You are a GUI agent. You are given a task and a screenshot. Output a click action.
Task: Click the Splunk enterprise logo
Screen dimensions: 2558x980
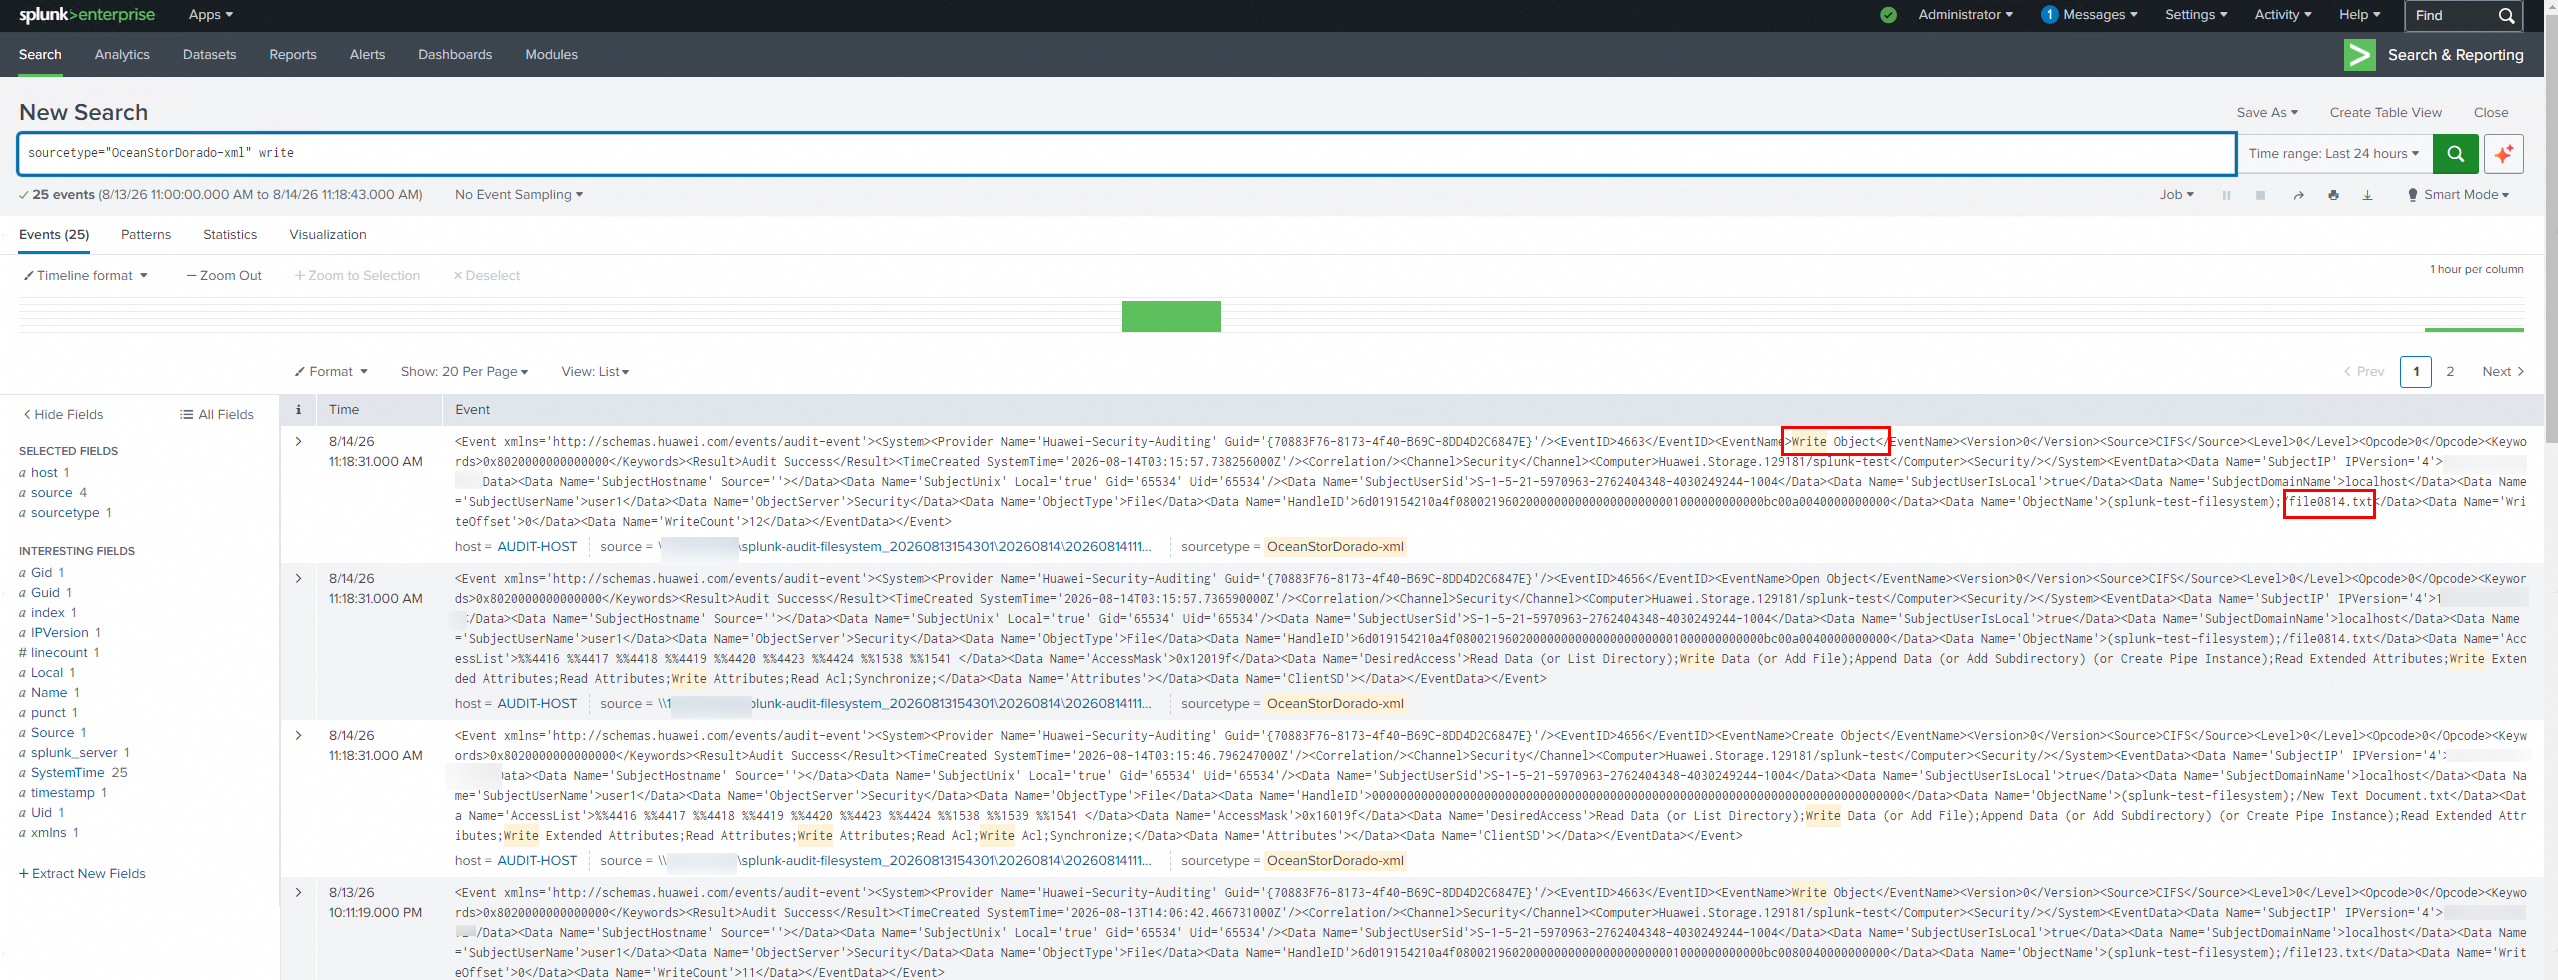87,15
